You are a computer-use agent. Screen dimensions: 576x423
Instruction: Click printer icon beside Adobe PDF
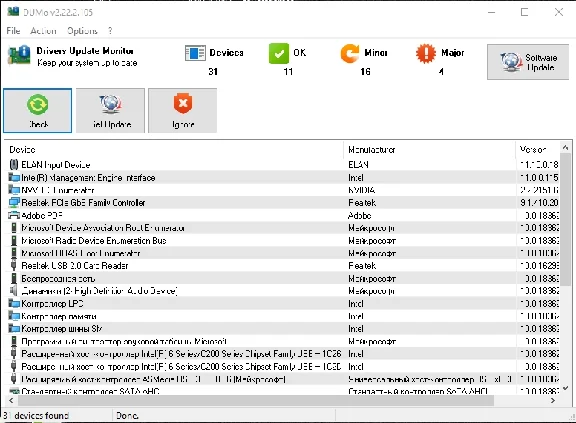(x=14, y=216)
